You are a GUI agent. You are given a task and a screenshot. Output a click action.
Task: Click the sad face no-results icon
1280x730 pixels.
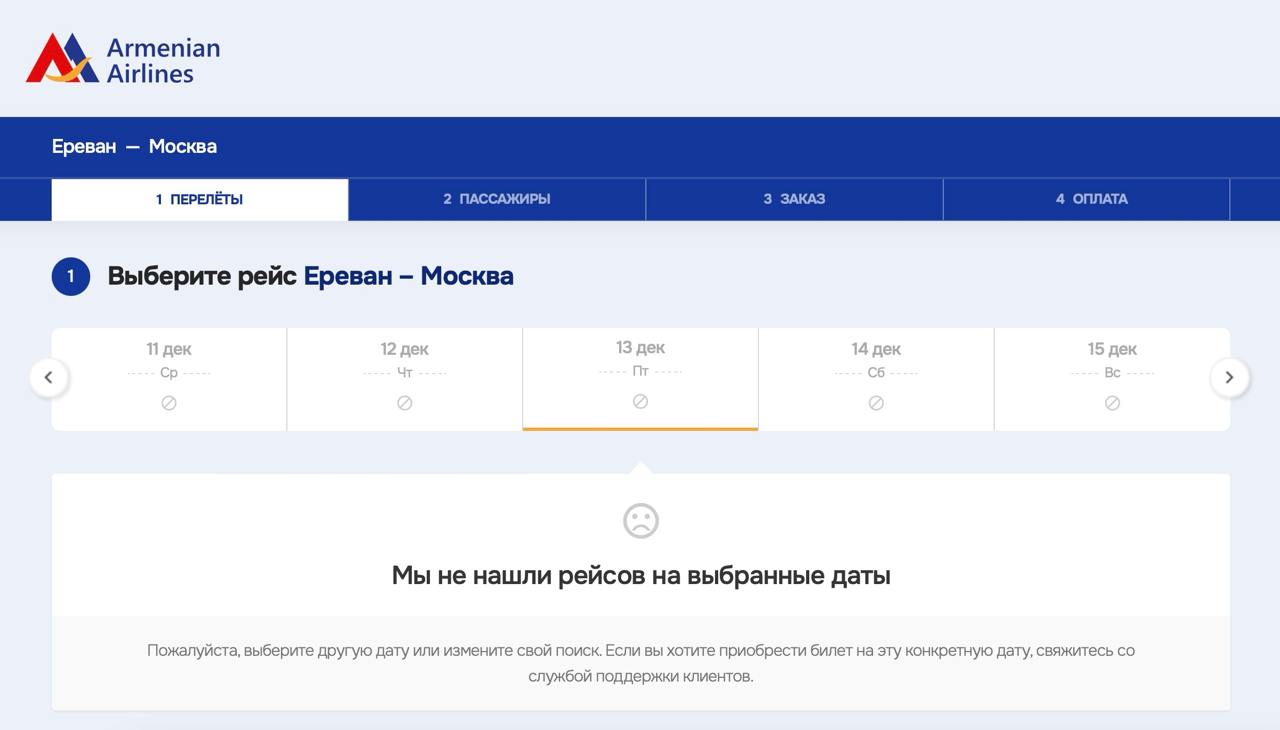tap(641, 520)
